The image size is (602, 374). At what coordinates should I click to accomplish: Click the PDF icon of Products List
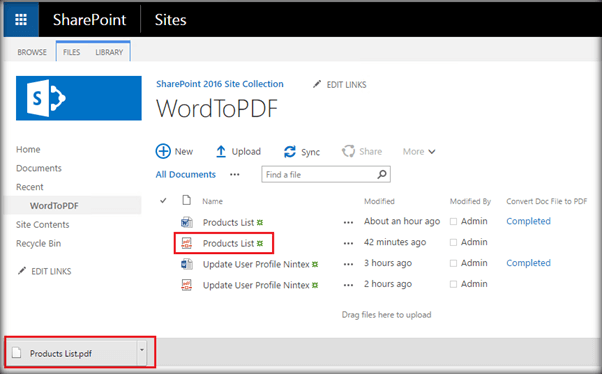(x=187, y=243)
